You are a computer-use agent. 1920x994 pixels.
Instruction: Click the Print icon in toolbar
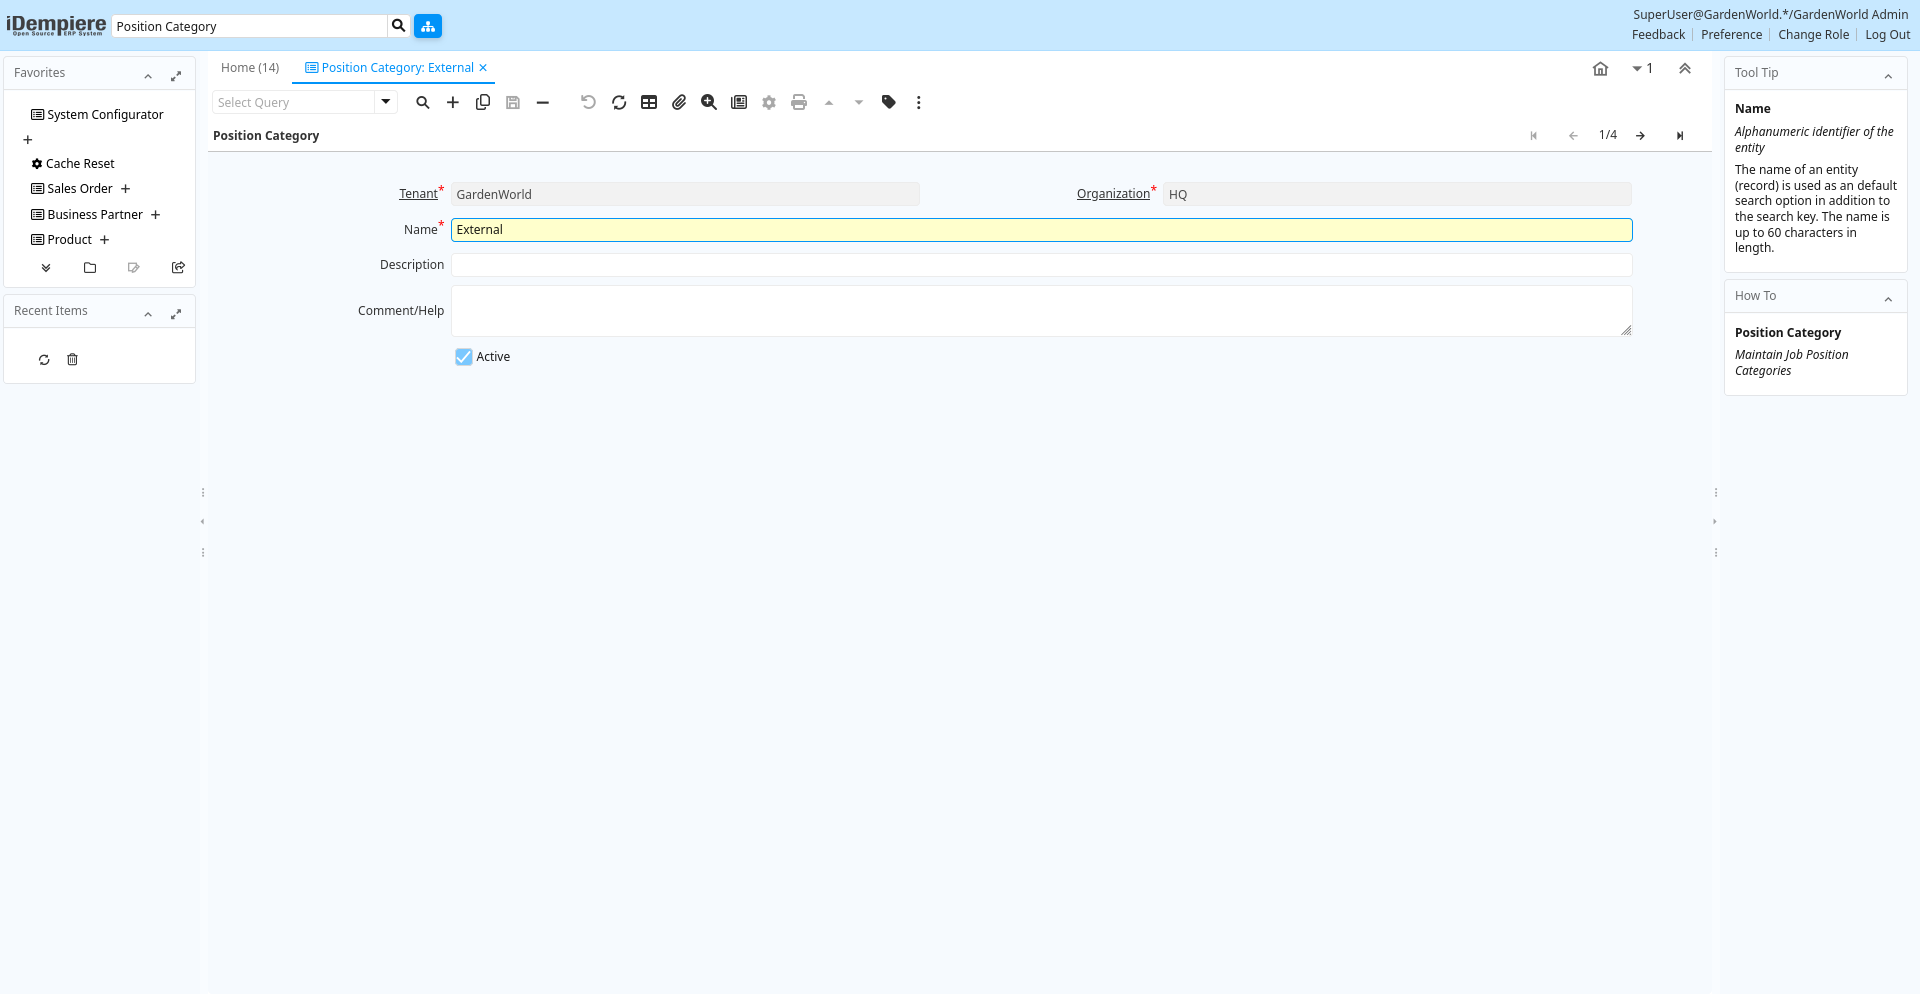tap(799, 102)
